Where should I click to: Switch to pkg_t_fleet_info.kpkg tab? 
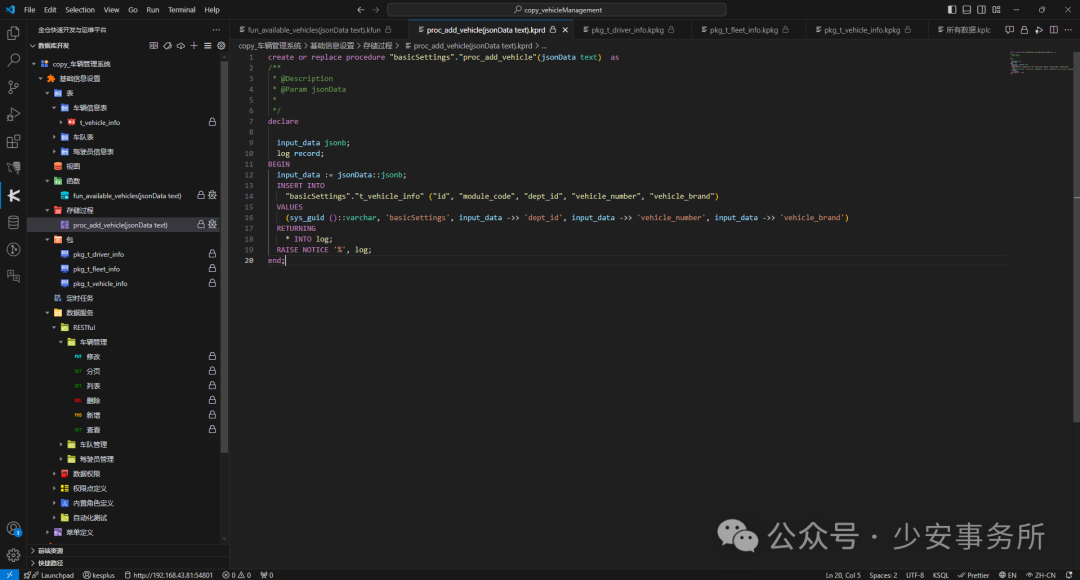(x=743, y=30)
